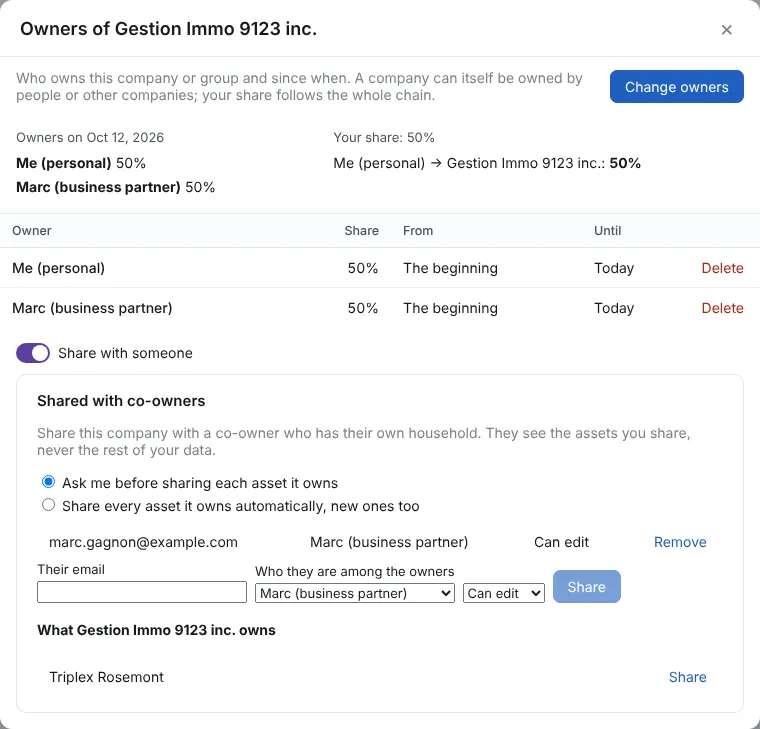Click the Owners on Oct 12, 2026 label
The height and width of the screenshot is (729, 760).
pos(90,138)
